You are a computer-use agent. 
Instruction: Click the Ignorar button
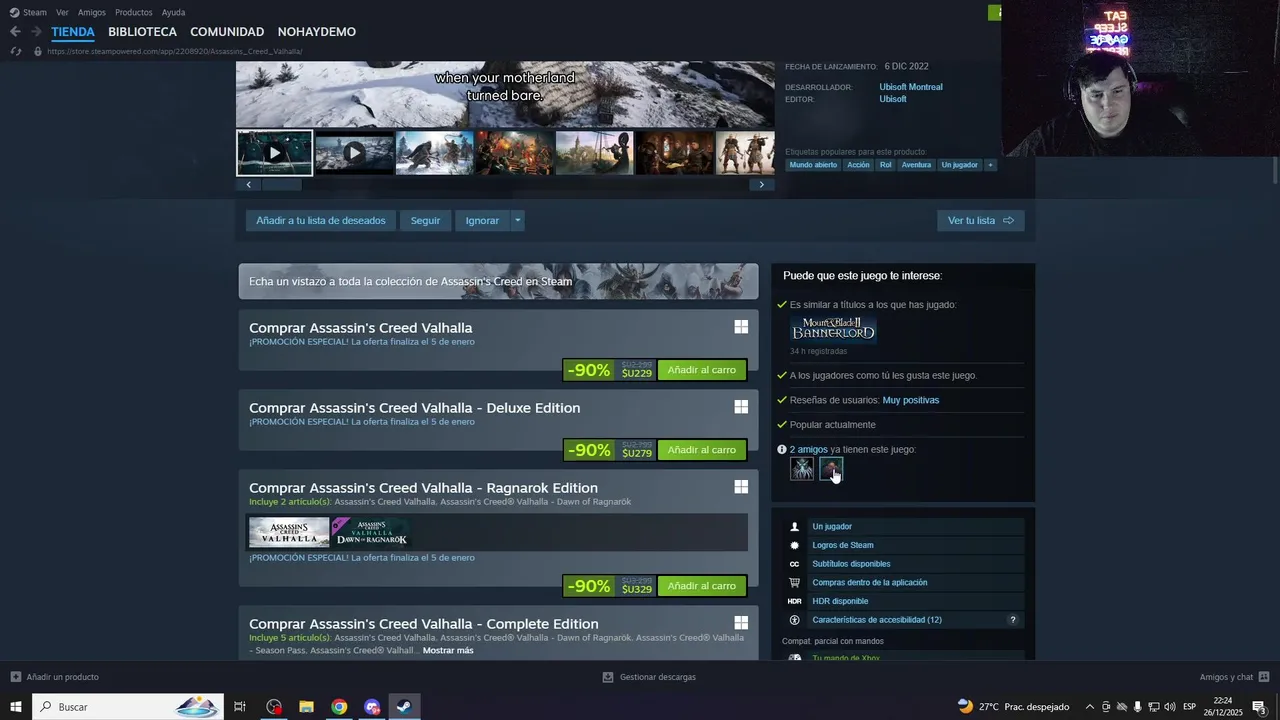point(482,220)
